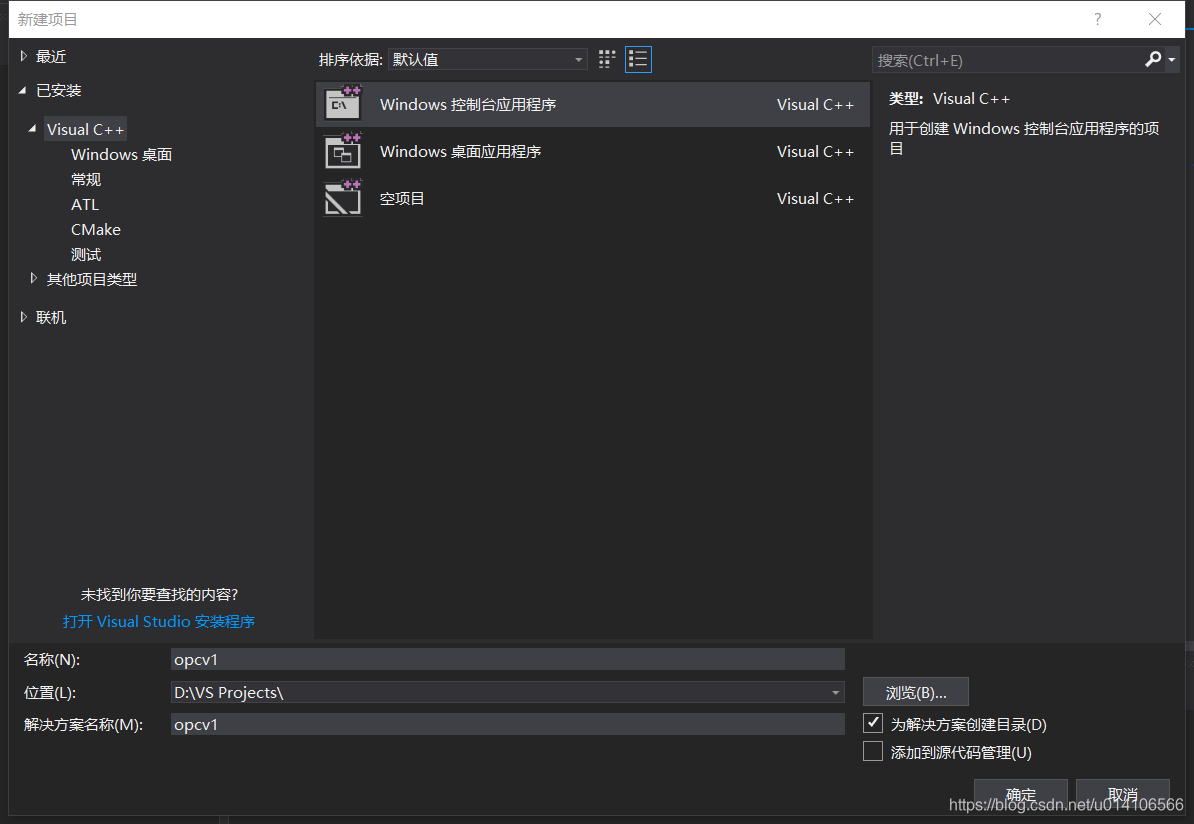
Task: Open the 排序依据 默认值 dropdown
Action: click(488, 59)
